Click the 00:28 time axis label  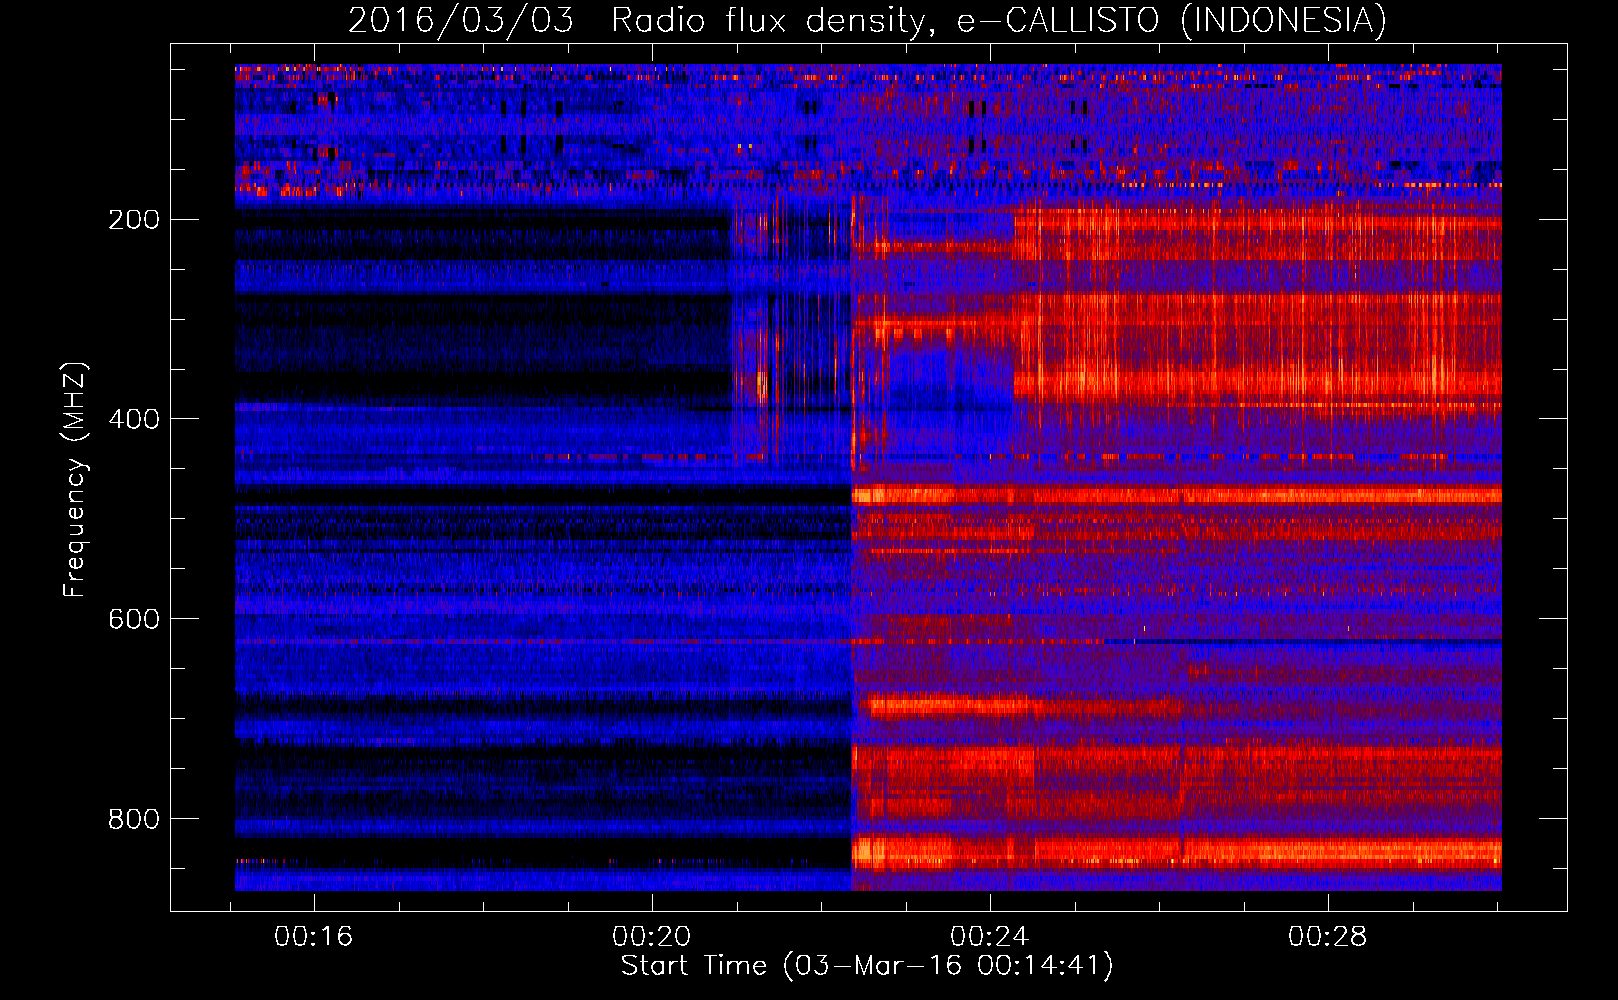pyautogui.click(x=1328, y=937)
